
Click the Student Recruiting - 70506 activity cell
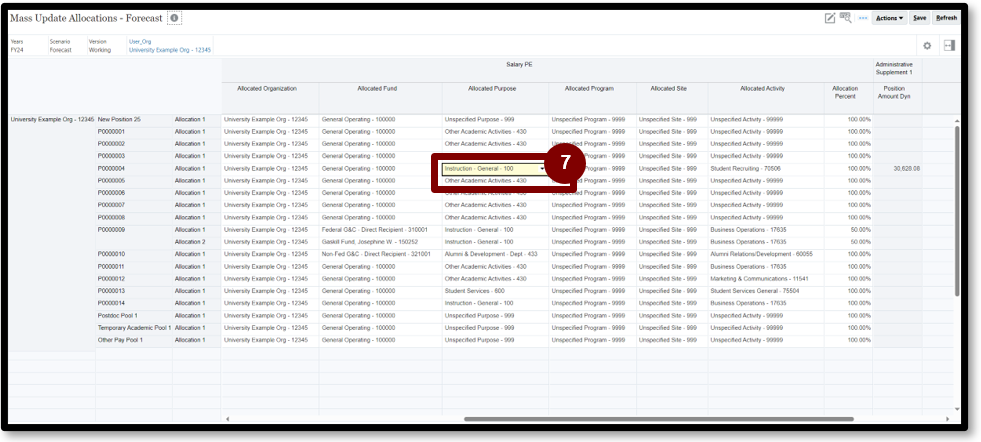point(766,168)
